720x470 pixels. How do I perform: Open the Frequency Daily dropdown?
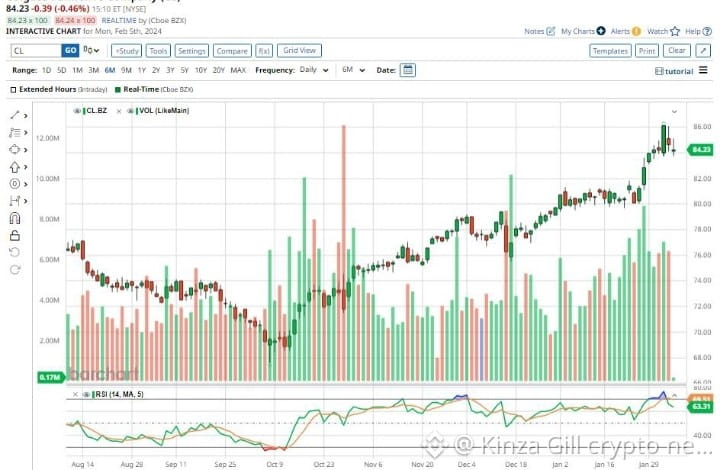point(314,70)
